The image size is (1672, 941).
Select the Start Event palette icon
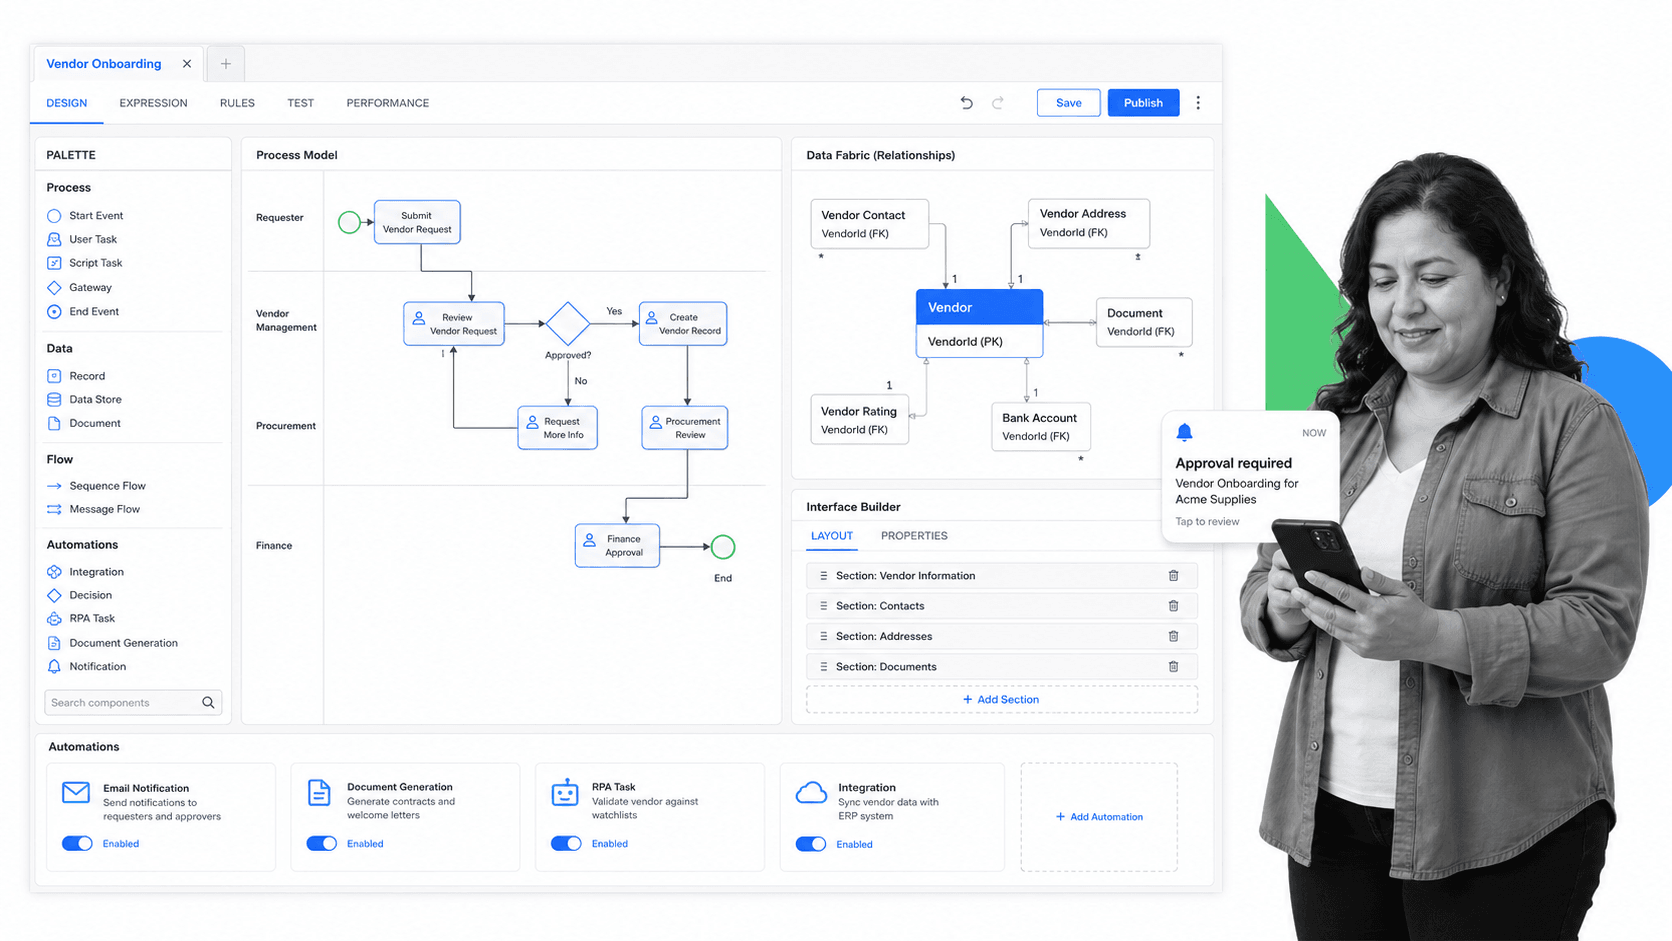(x=54, y=216)
